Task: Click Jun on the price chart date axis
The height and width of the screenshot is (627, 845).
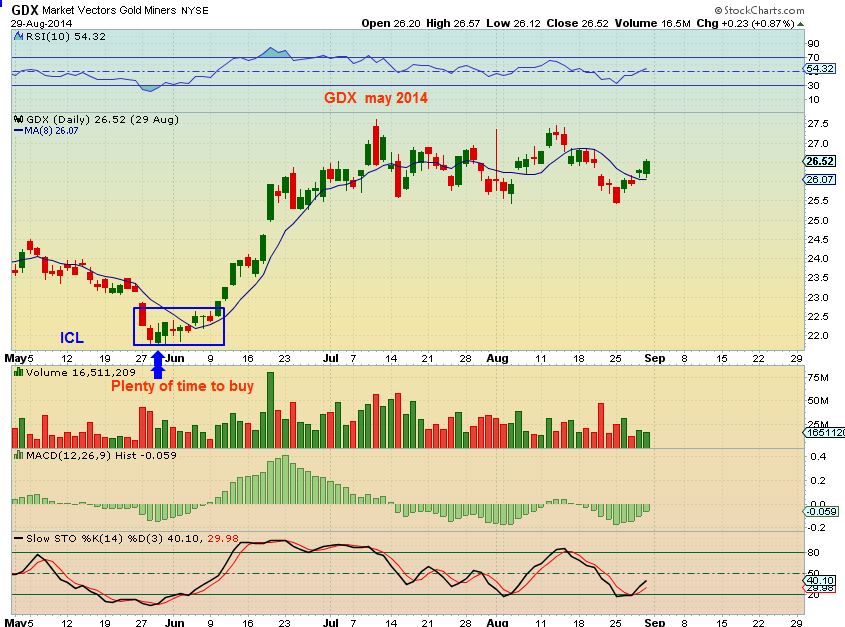Action: click(175, 358)
